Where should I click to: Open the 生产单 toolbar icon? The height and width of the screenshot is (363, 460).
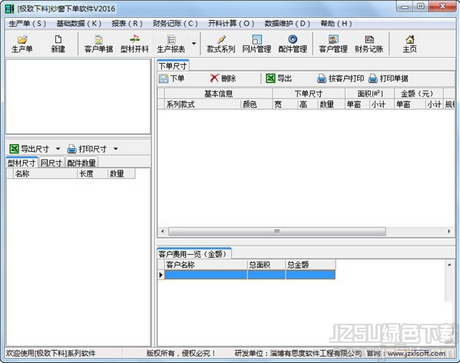point(22,44)
